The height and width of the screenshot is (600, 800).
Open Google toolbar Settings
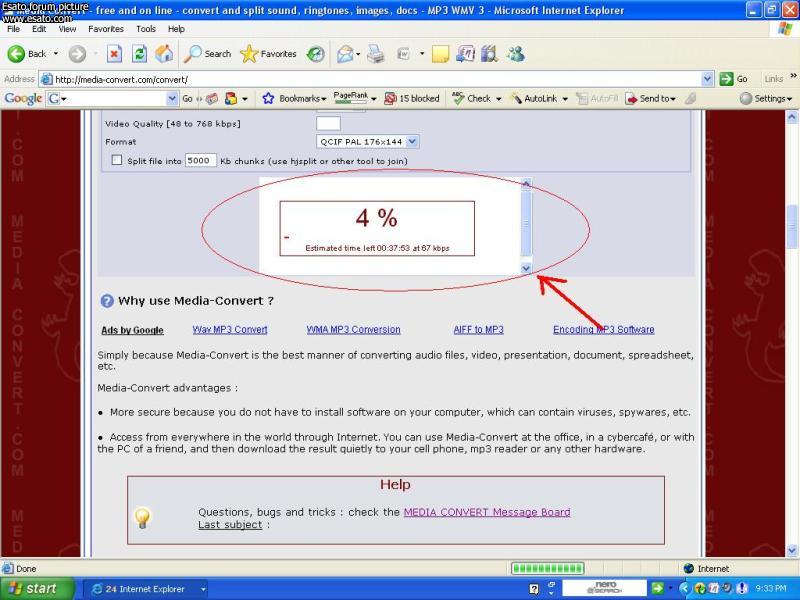[766, 98]
